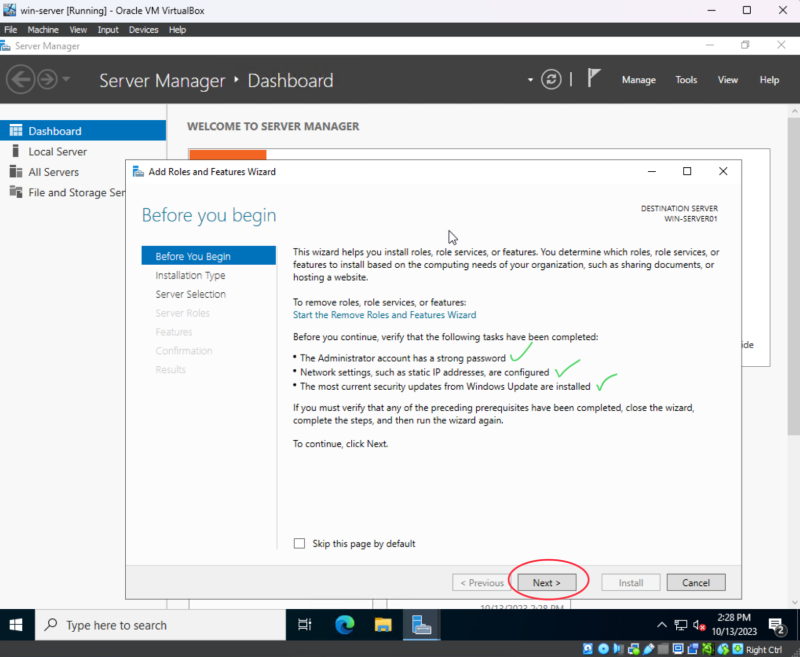Click the Next button in the wizard

coord(546,582)
